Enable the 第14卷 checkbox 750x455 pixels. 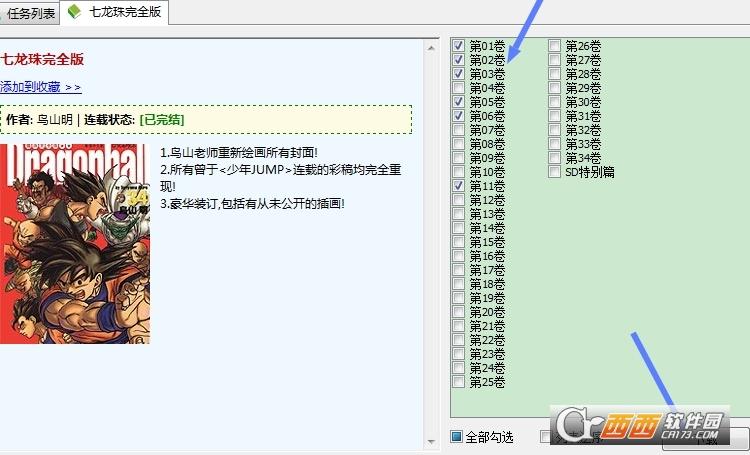point(458,227)
